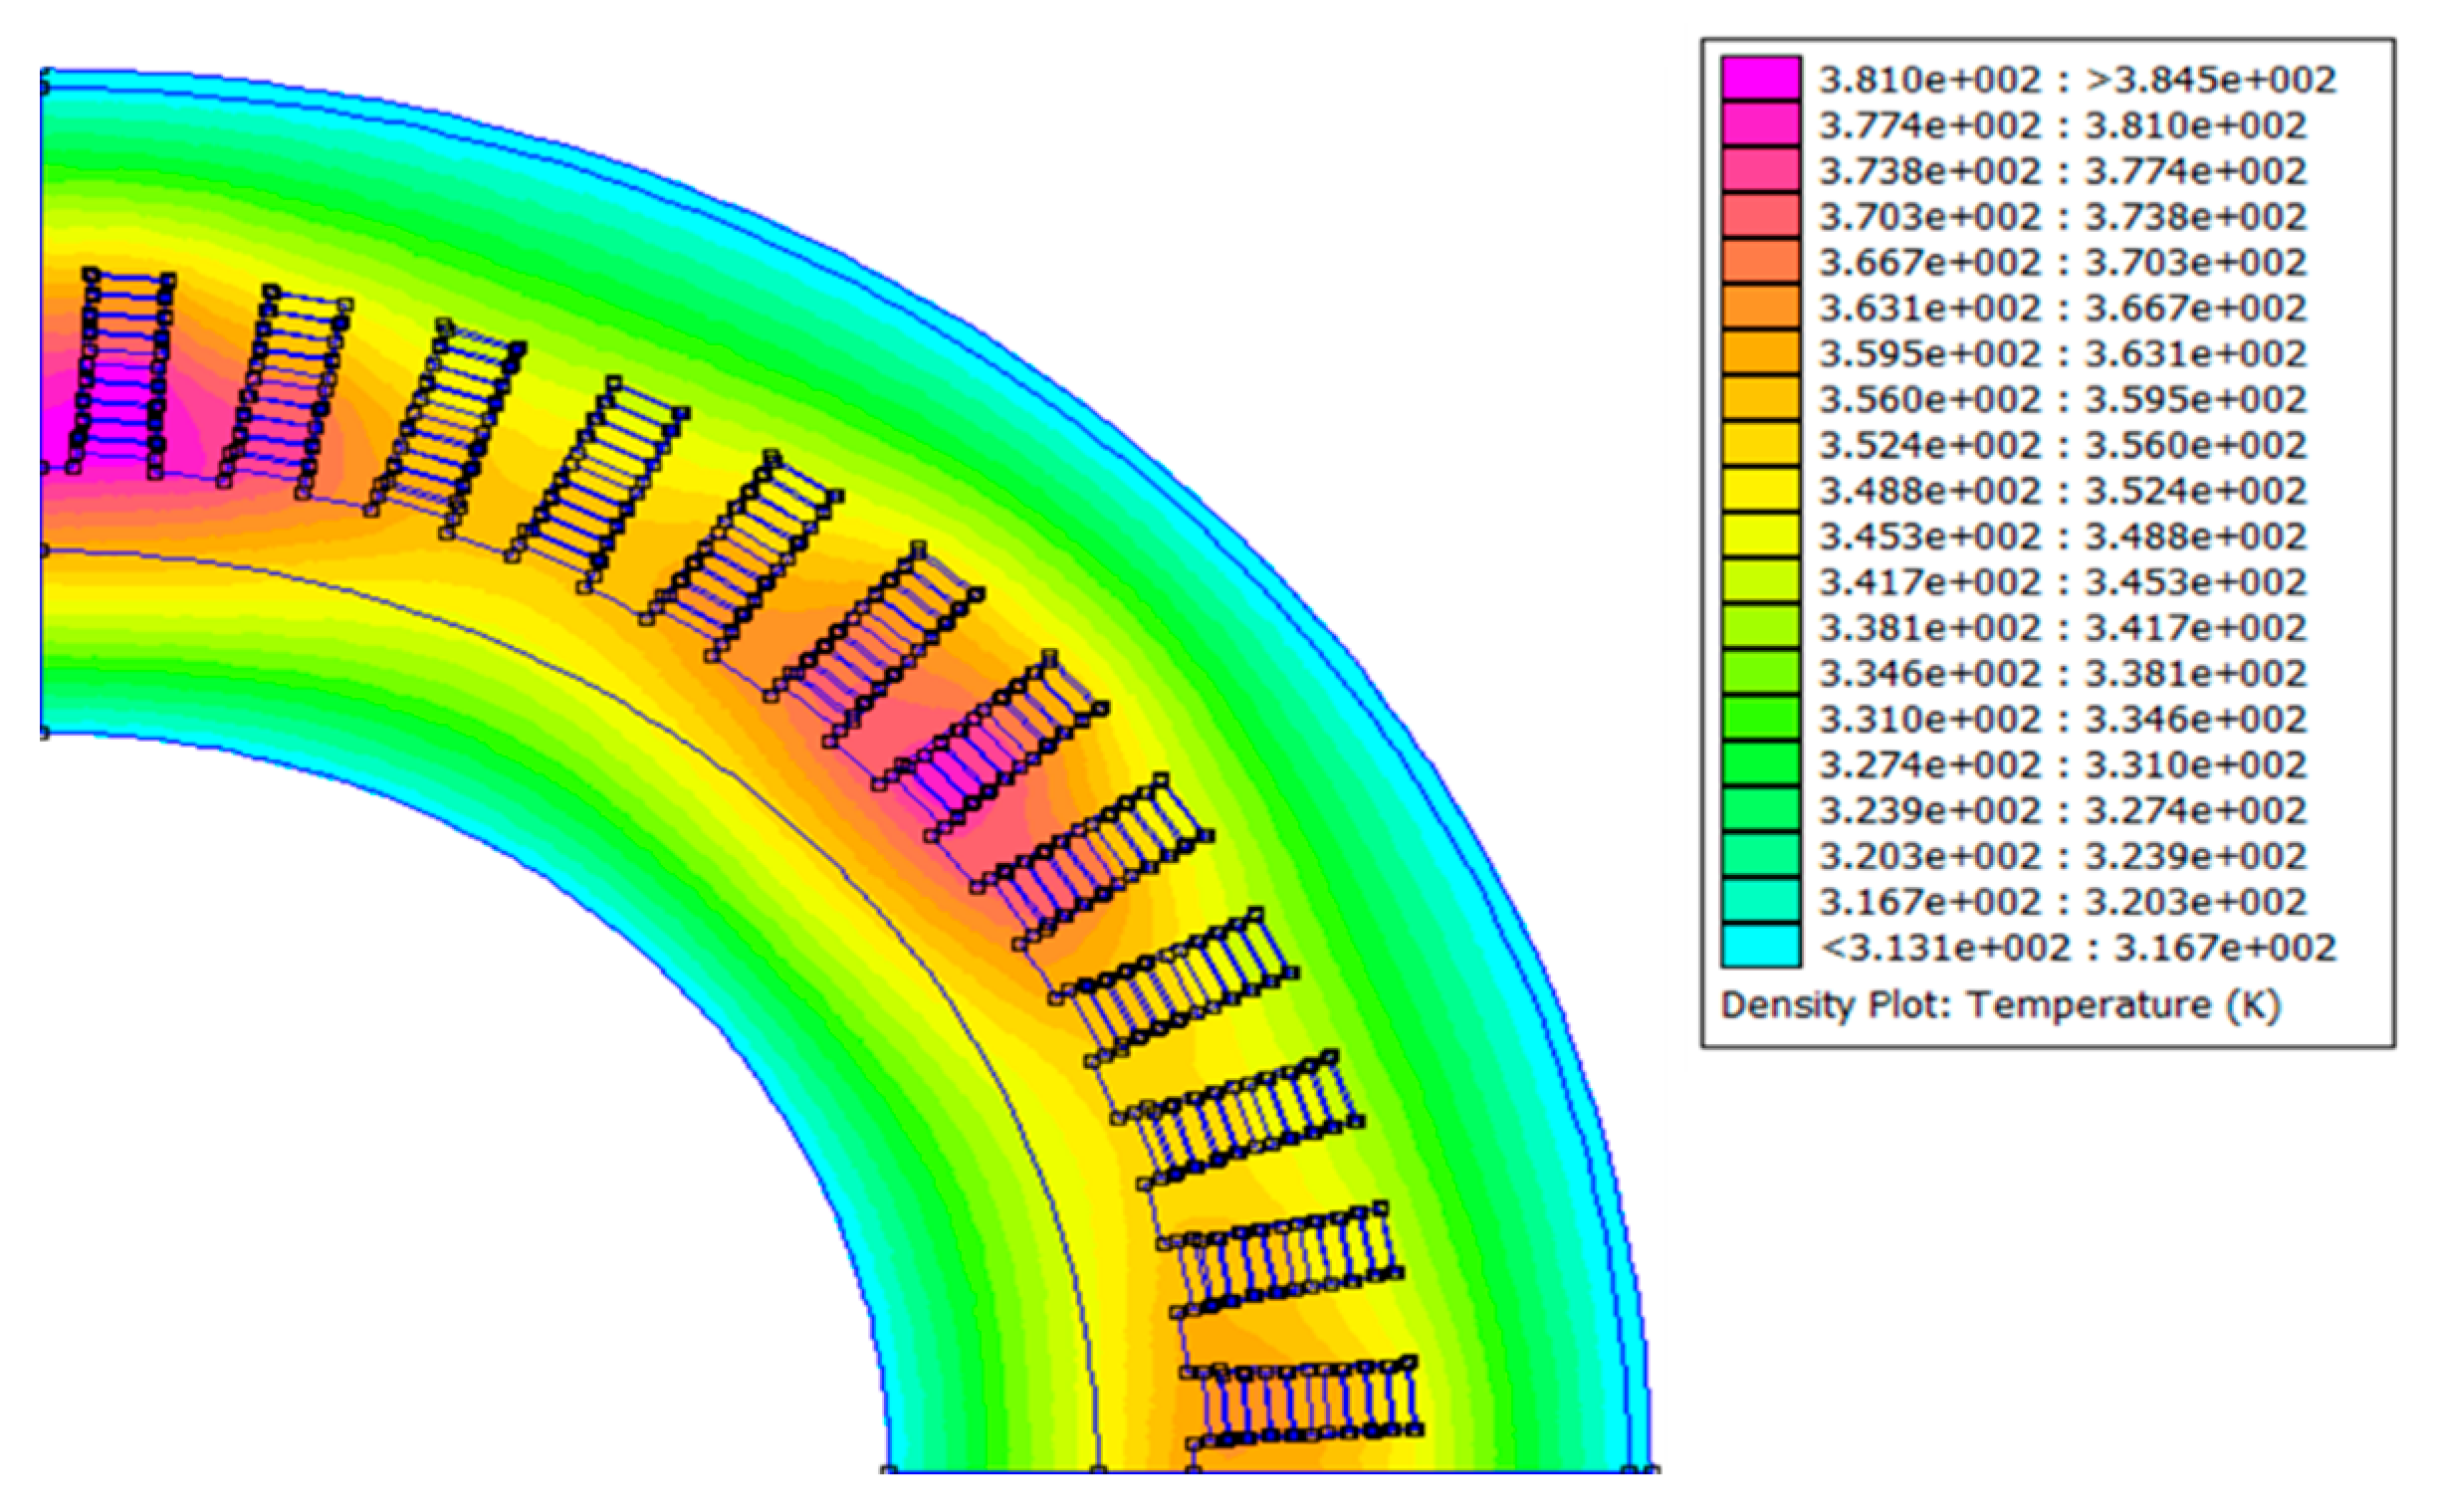Click the legend text '3.417e+002 : 3.453e+002'

tap(2062, 581)
